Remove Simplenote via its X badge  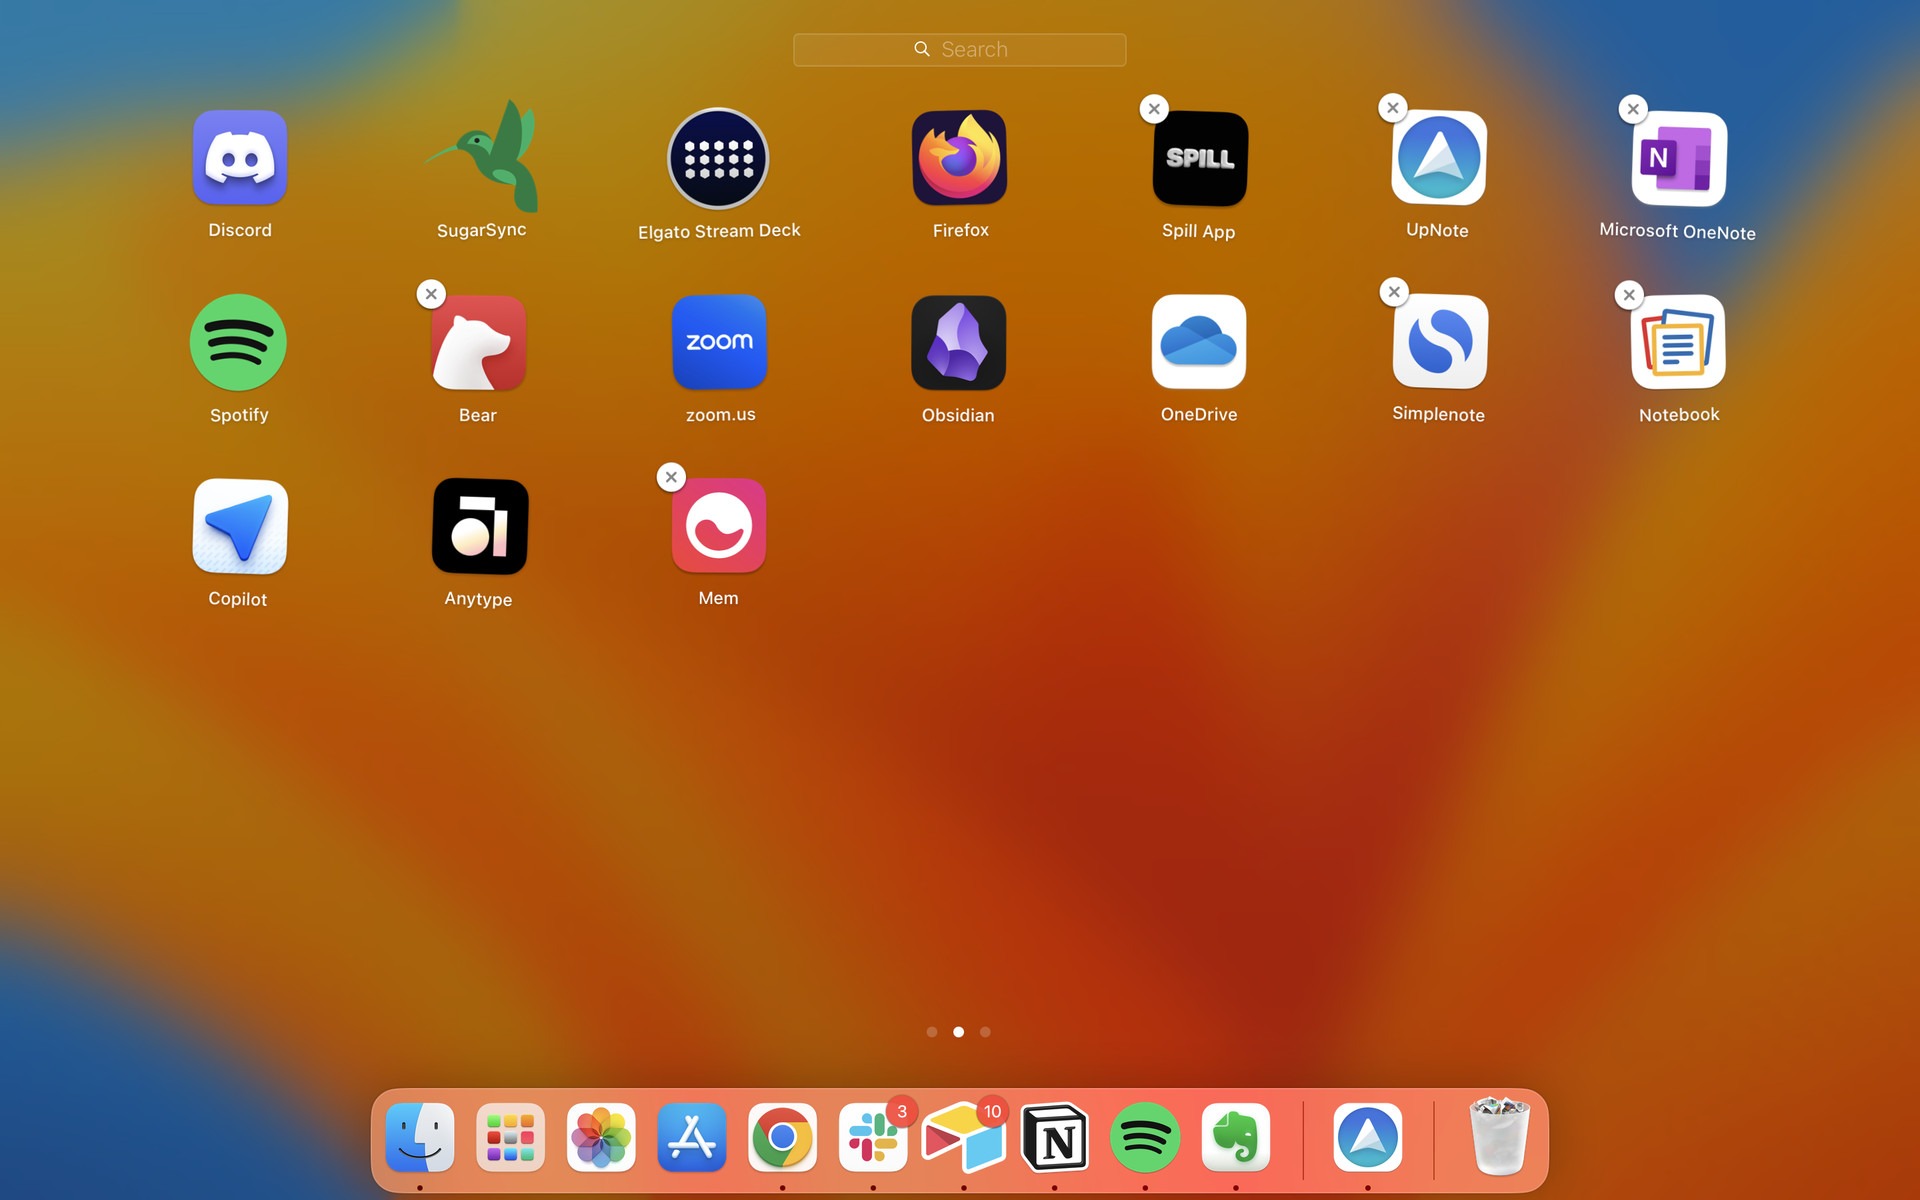tap(1394, 292)
